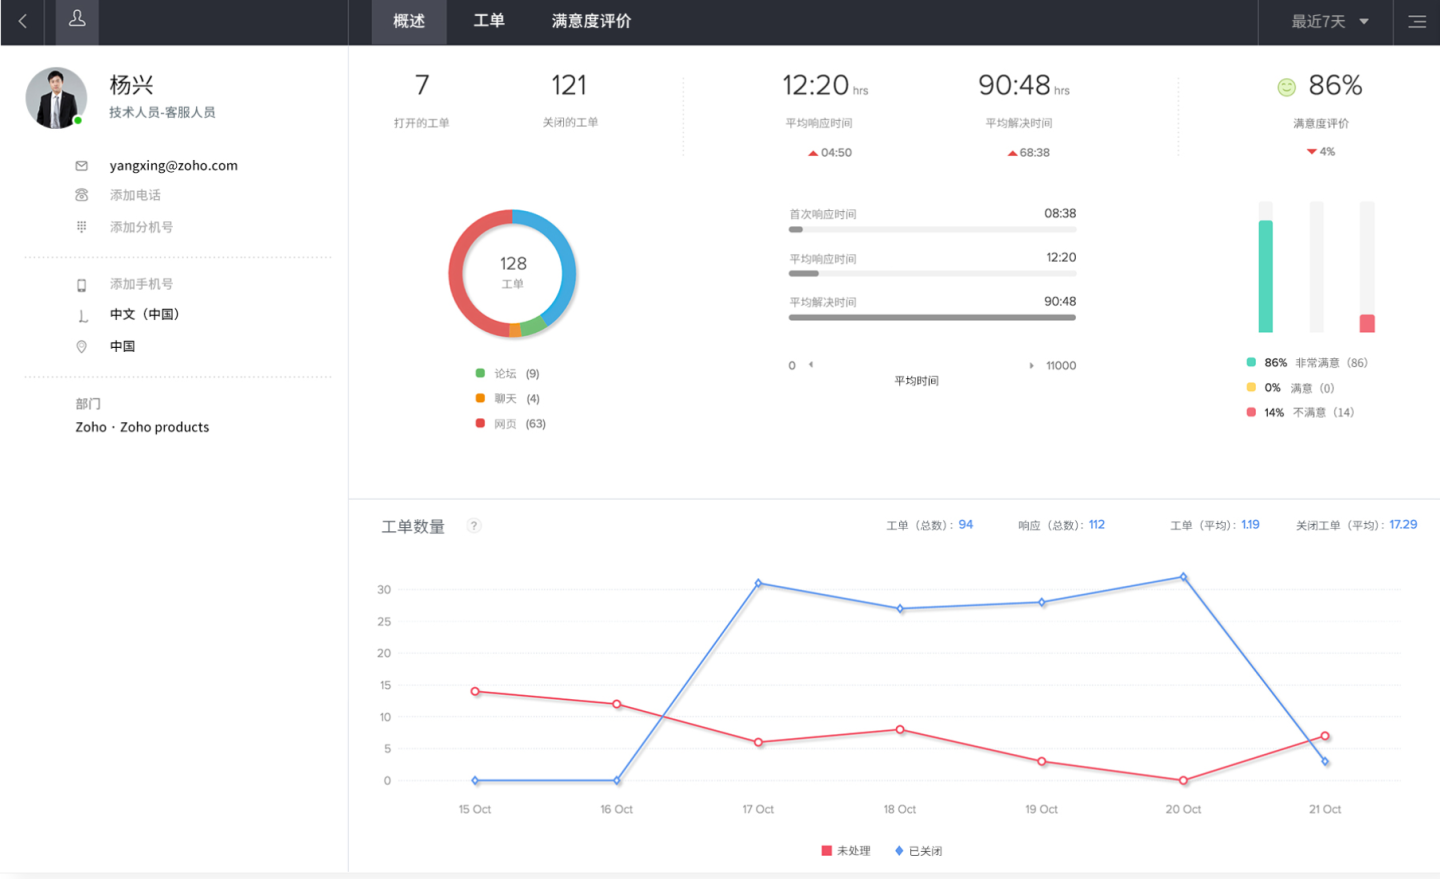Toggle the 网页 channel in donut legend

510,424
